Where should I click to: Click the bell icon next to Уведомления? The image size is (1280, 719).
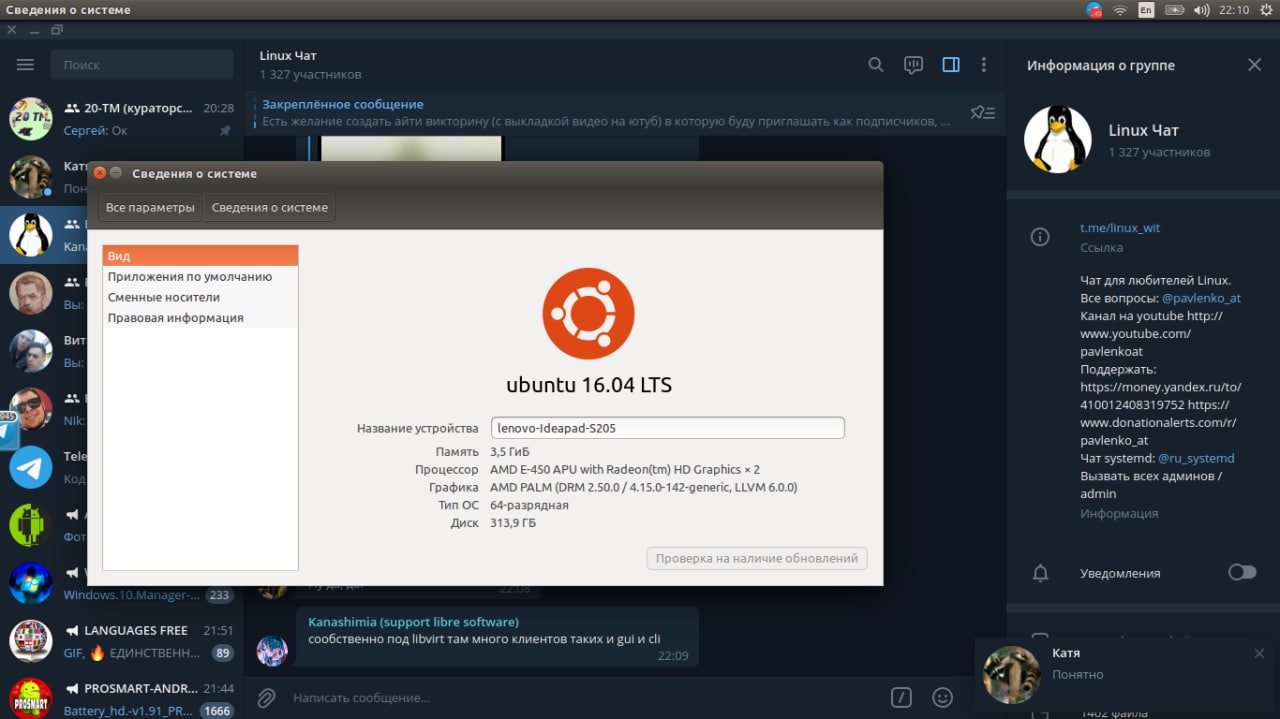tap(1040, 573)
